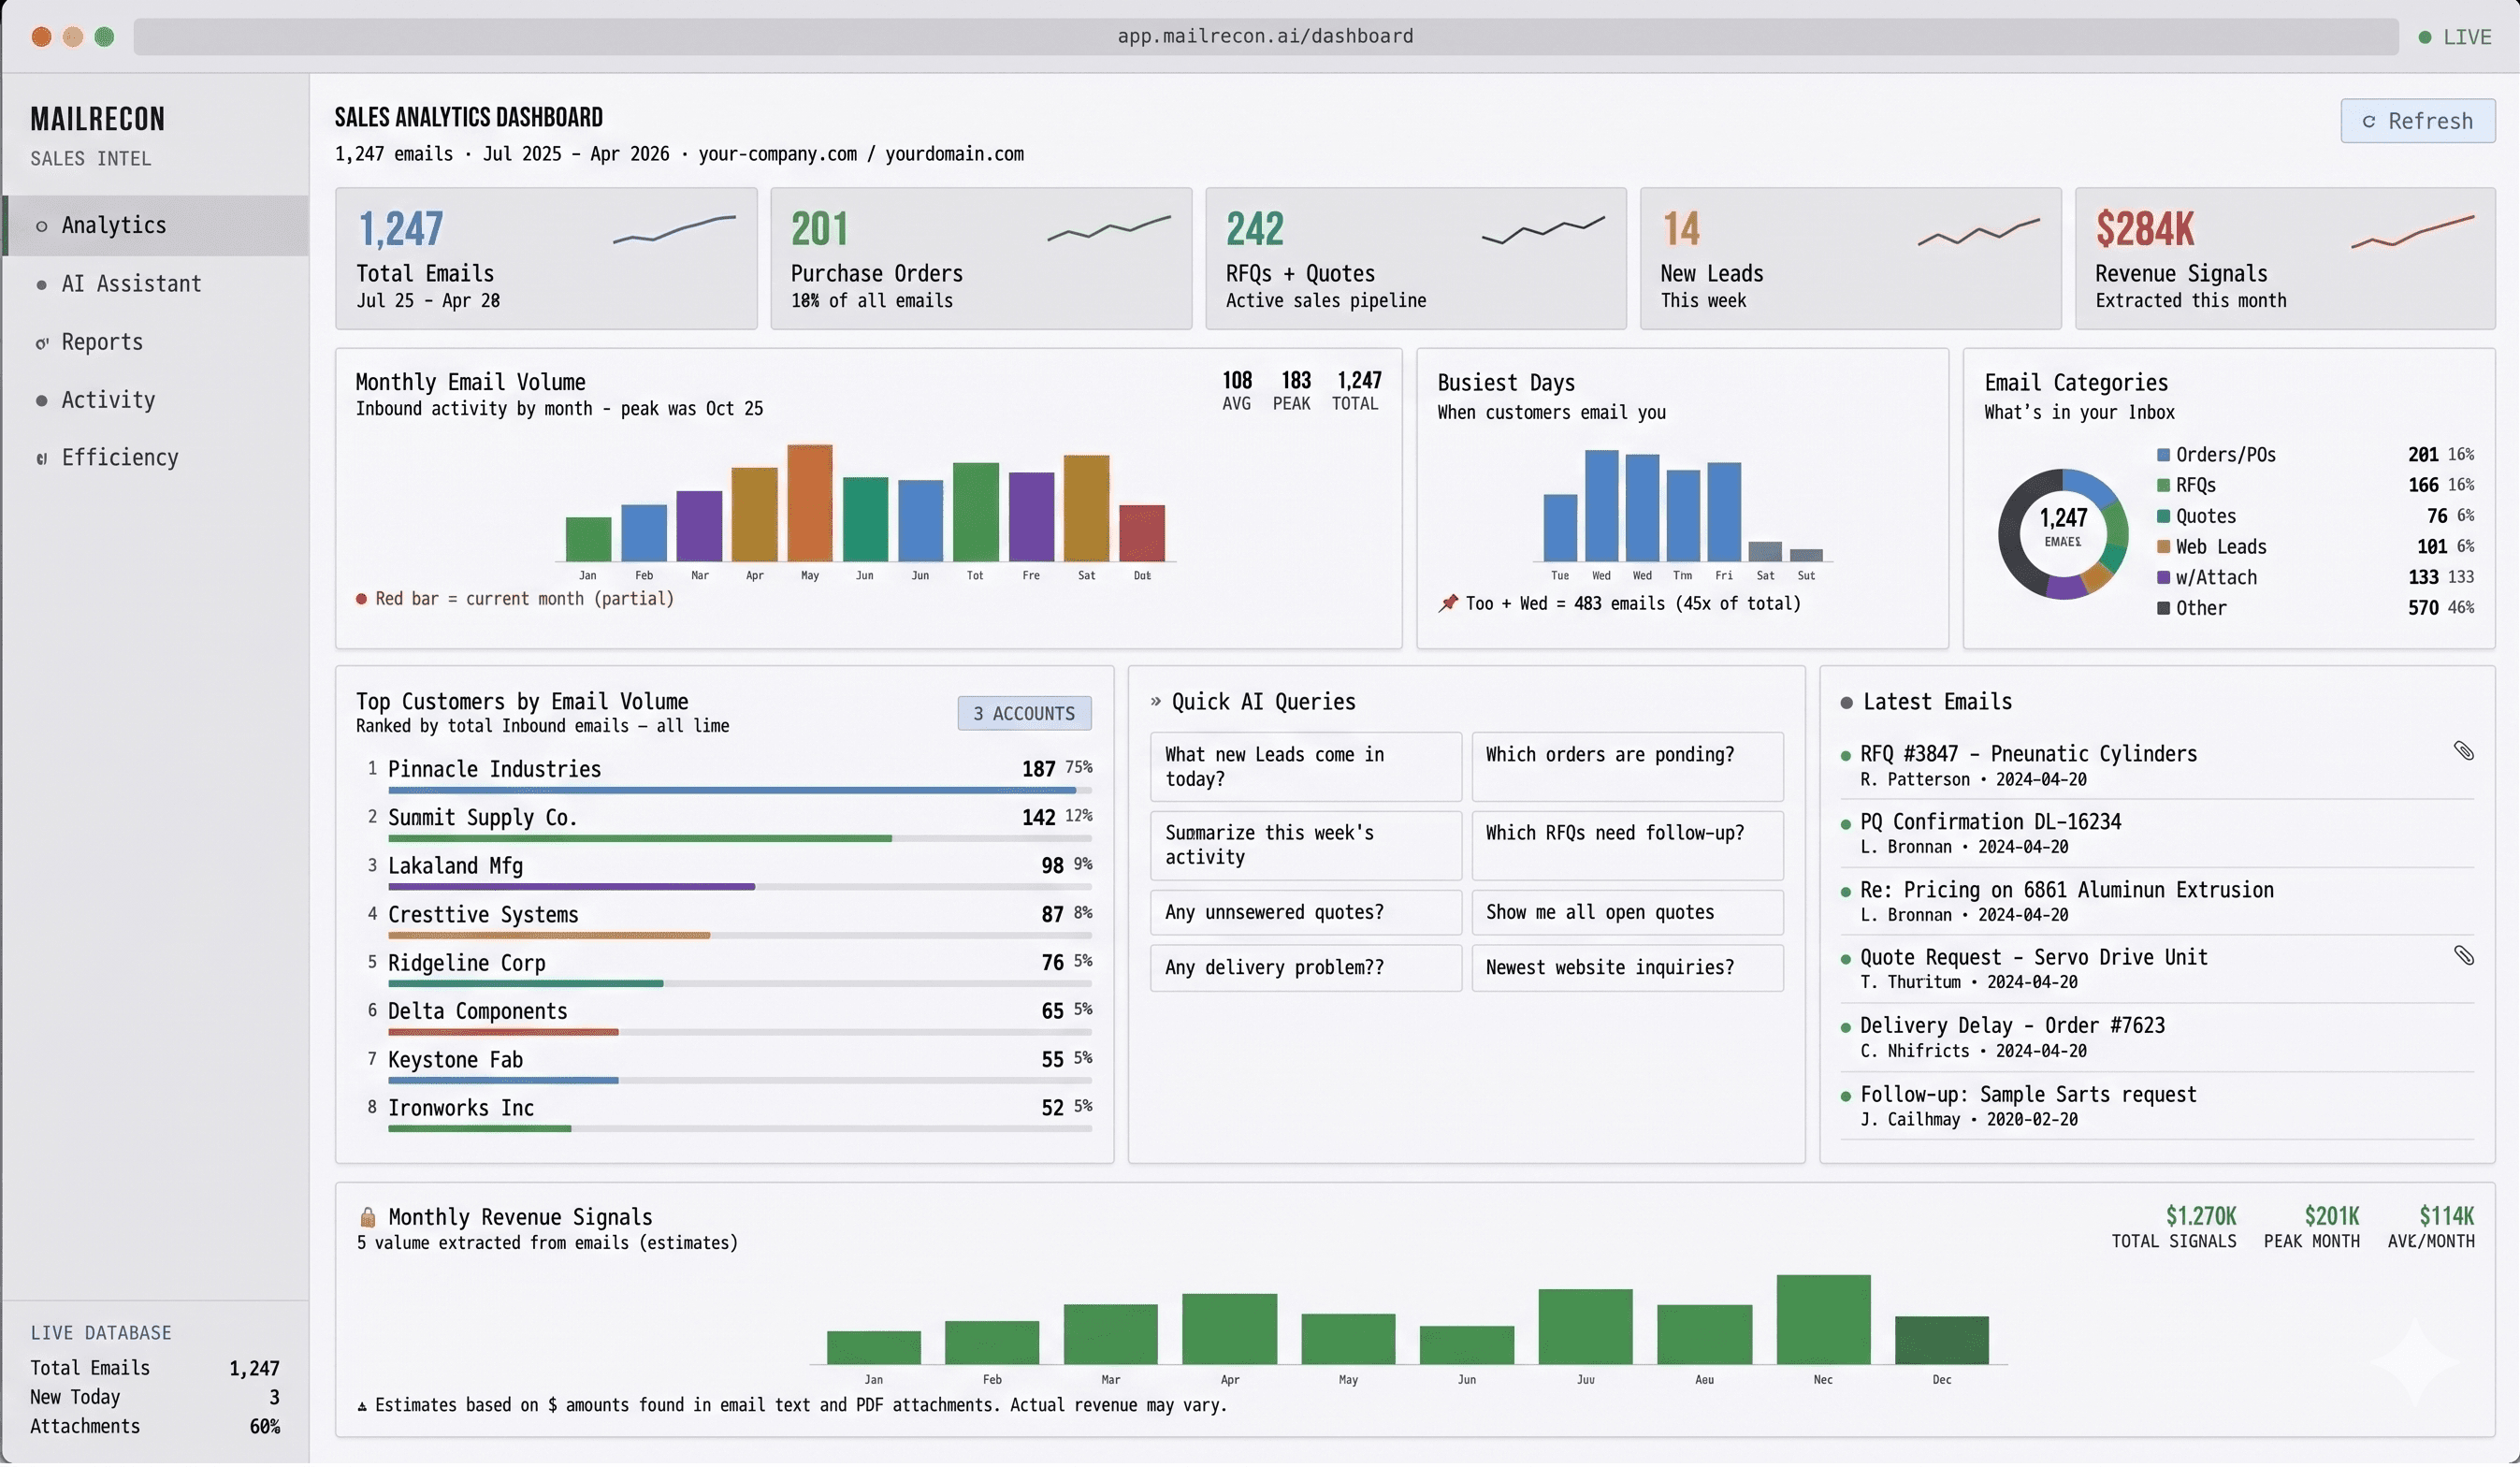The width and height of the screenshot is (2520, 1467).
Task: Click the Total Emails sparkline
Action: coord(674,229)
